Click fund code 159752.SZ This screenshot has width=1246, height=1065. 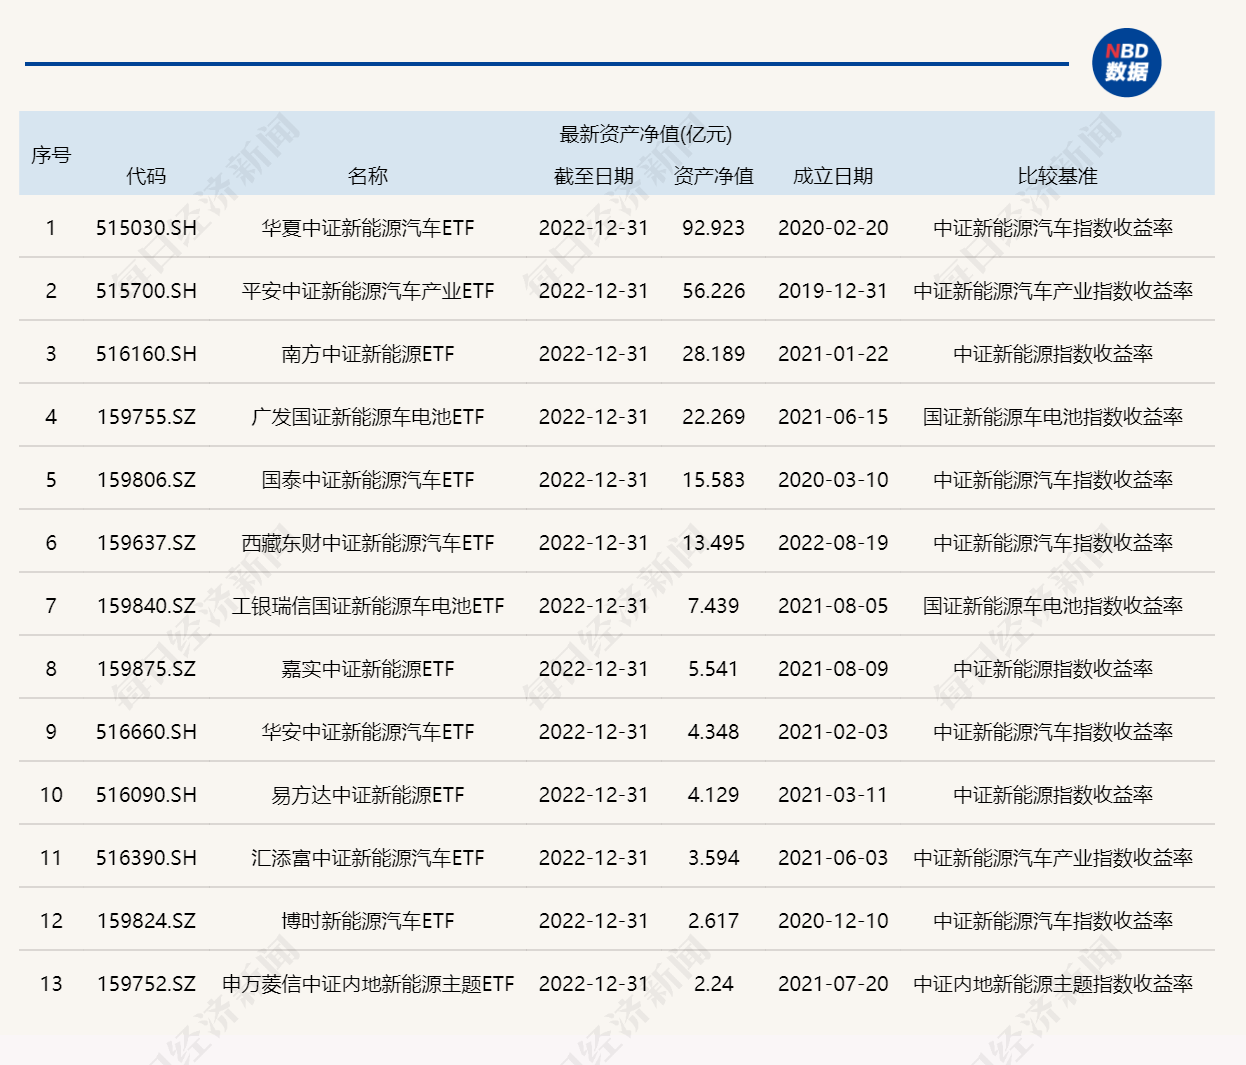[146, 984]
